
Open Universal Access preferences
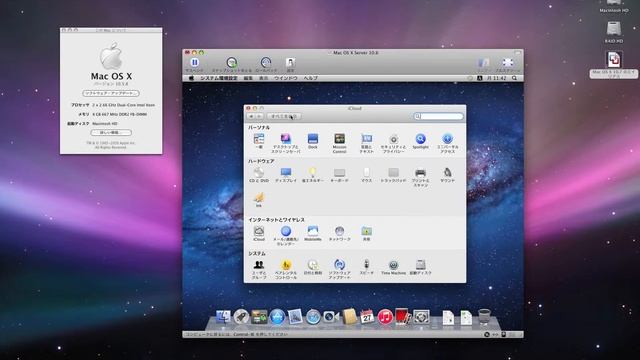[x=447, y=143]
